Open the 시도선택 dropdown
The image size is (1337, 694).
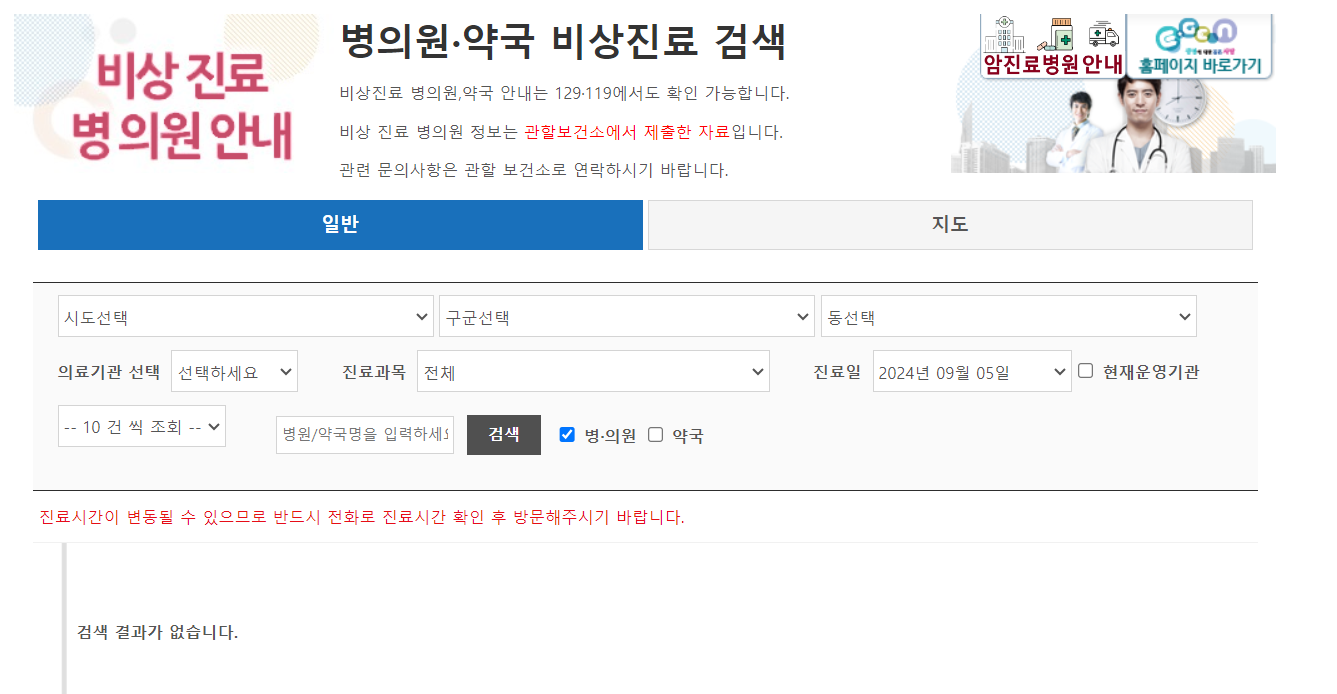tap(245, 315)
